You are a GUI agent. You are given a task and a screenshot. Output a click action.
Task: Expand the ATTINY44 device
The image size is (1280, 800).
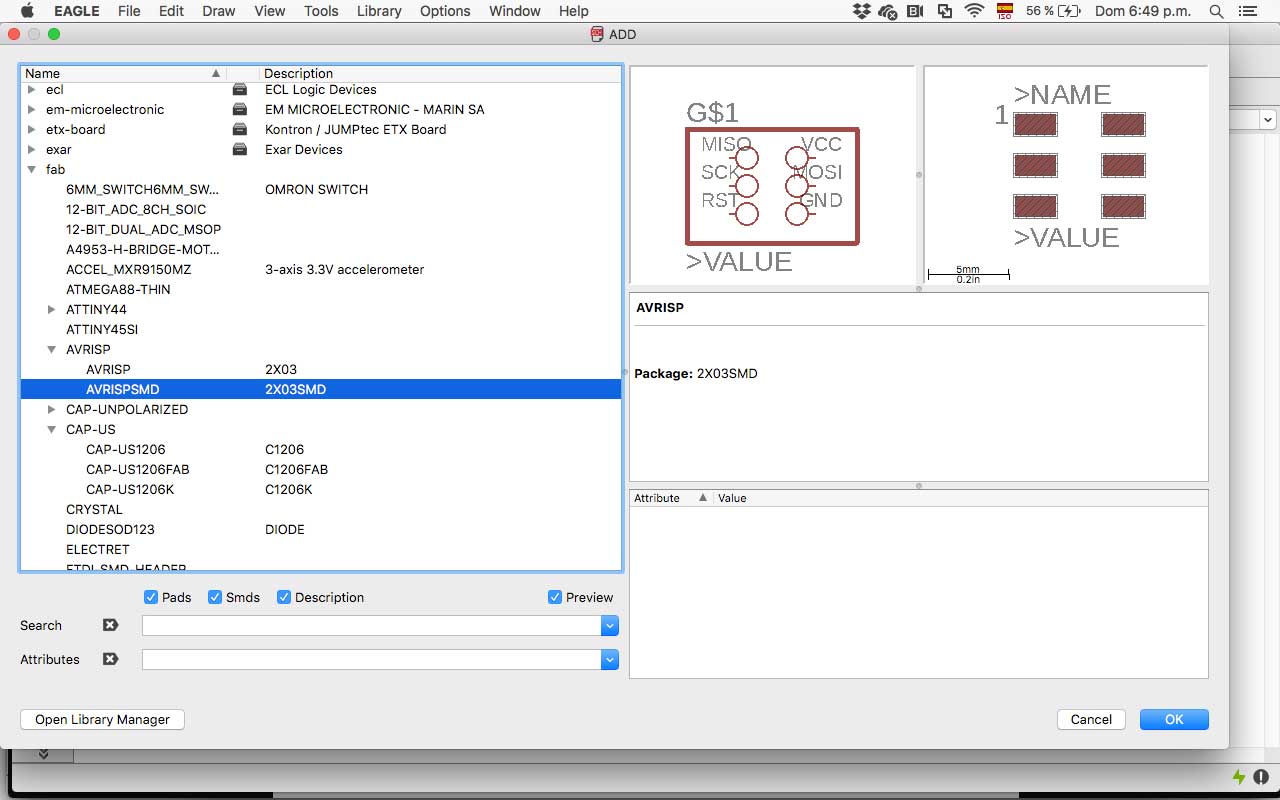point(51,309)
